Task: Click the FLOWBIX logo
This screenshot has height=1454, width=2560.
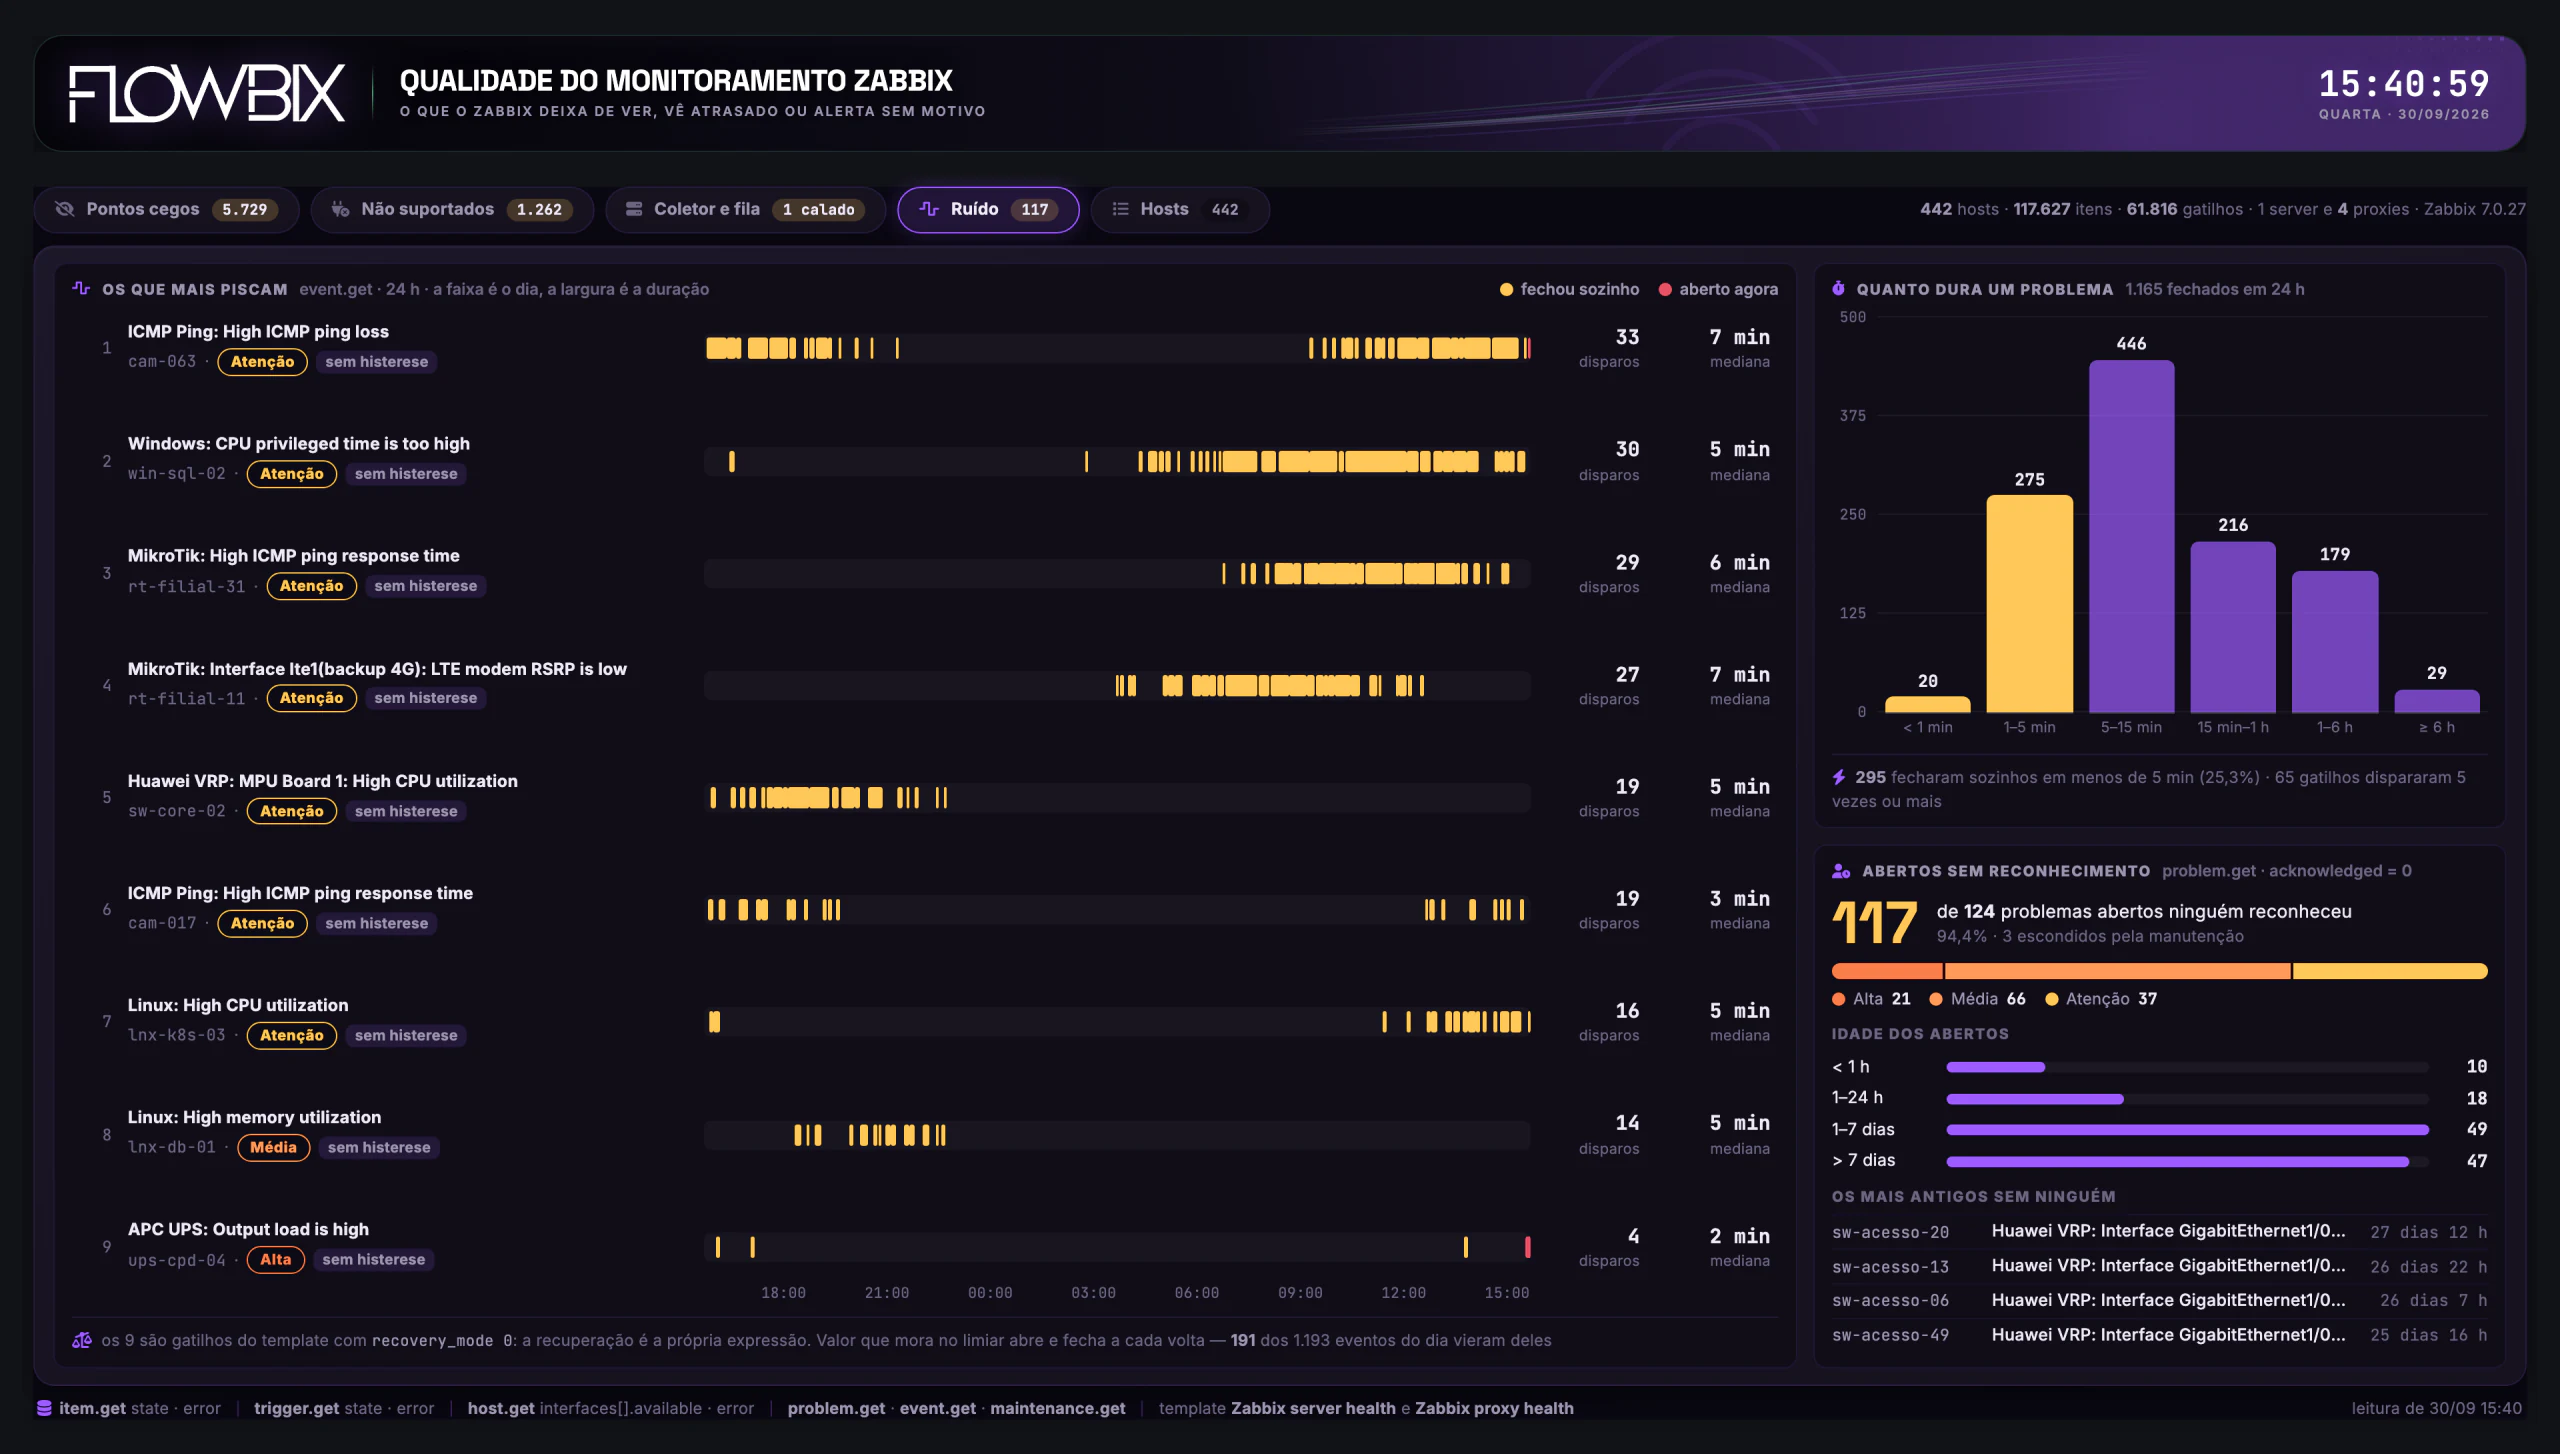Action: click(x=207, y=94)
